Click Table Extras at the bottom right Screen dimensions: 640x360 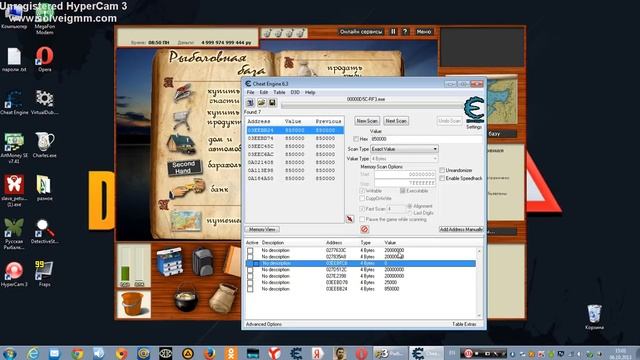(464, 324)
